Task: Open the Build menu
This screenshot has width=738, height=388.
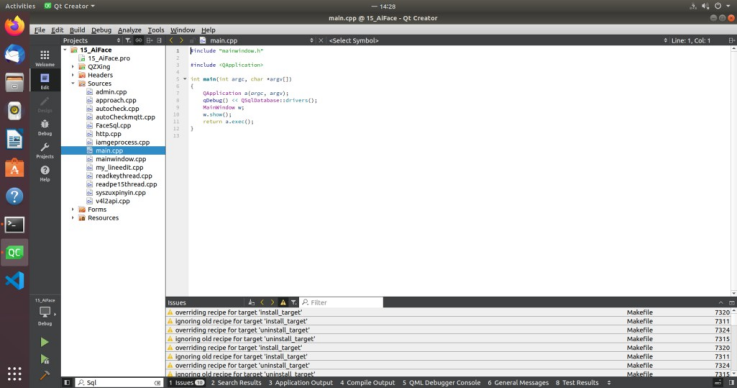Action: 77,30
